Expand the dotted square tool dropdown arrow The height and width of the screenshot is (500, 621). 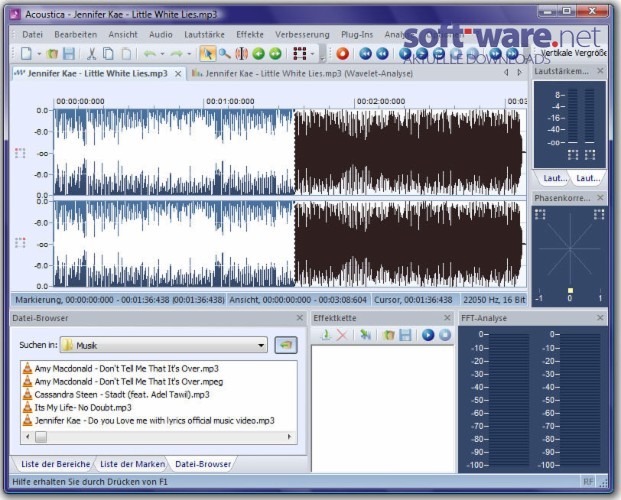coord(312,54)
